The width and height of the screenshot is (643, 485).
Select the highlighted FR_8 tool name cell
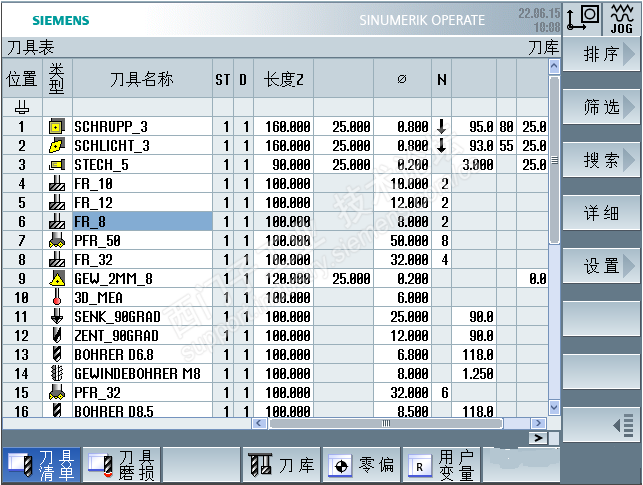point(142,221)
